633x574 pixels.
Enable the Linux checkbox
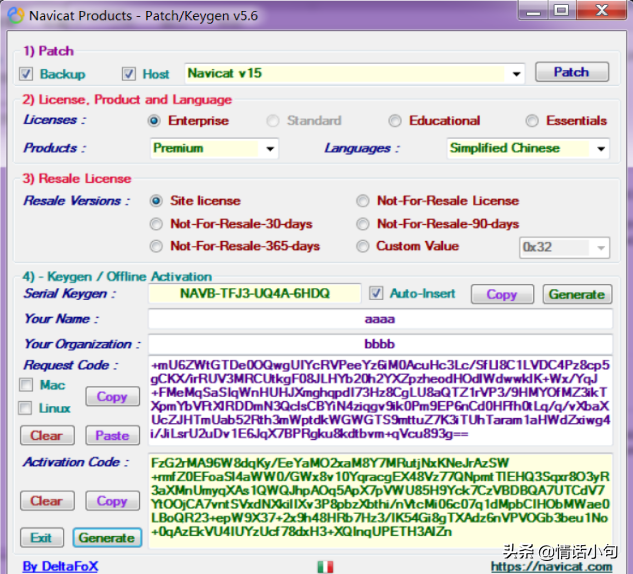point(26,408)
